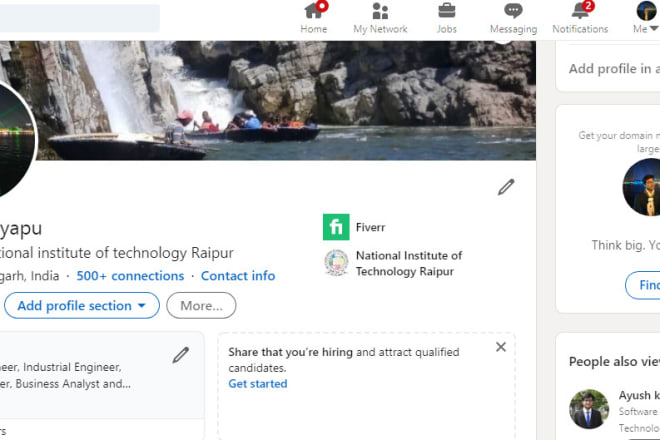Open the Me profile menu dropdown
The width and height of the screenshot is (660, 440).
coord(646,19)
